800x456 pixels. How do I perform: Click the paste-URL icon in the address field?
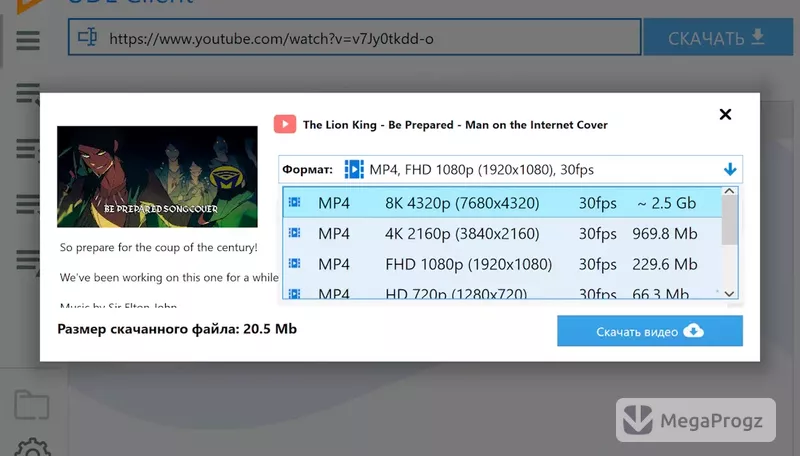[87, 37]
